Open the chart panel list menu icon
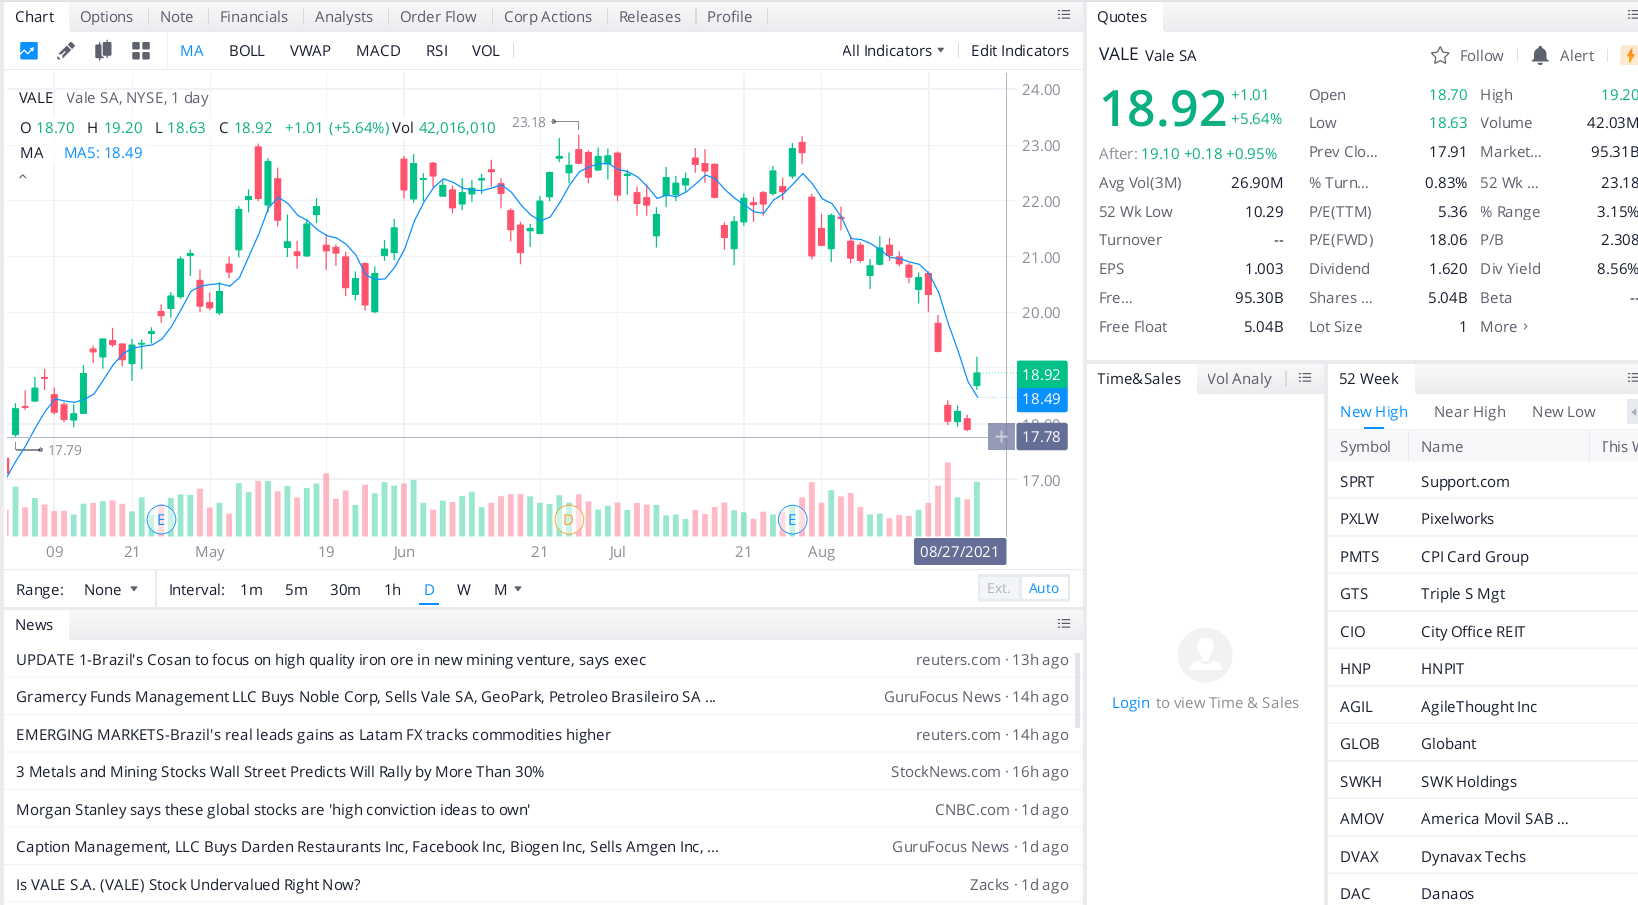This screenshot has width=1638, height=905. [x=1064, y=15]
